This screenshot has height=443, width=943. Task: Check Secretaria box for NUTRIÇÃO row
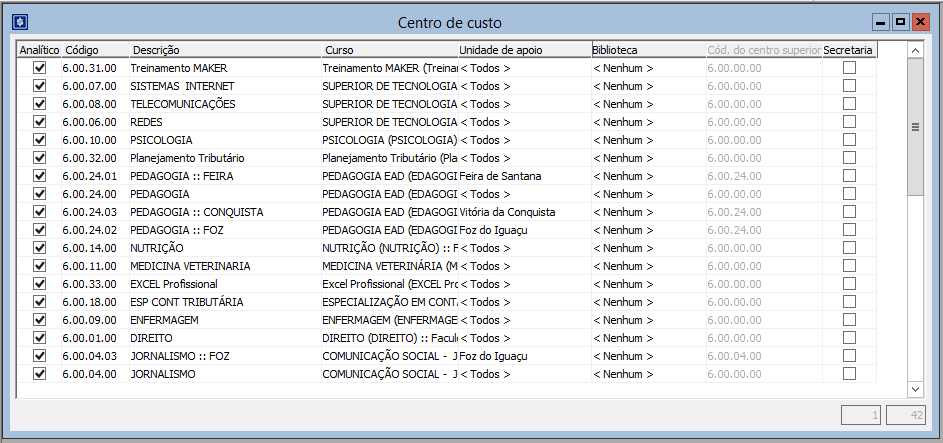[x=849, y=248]
